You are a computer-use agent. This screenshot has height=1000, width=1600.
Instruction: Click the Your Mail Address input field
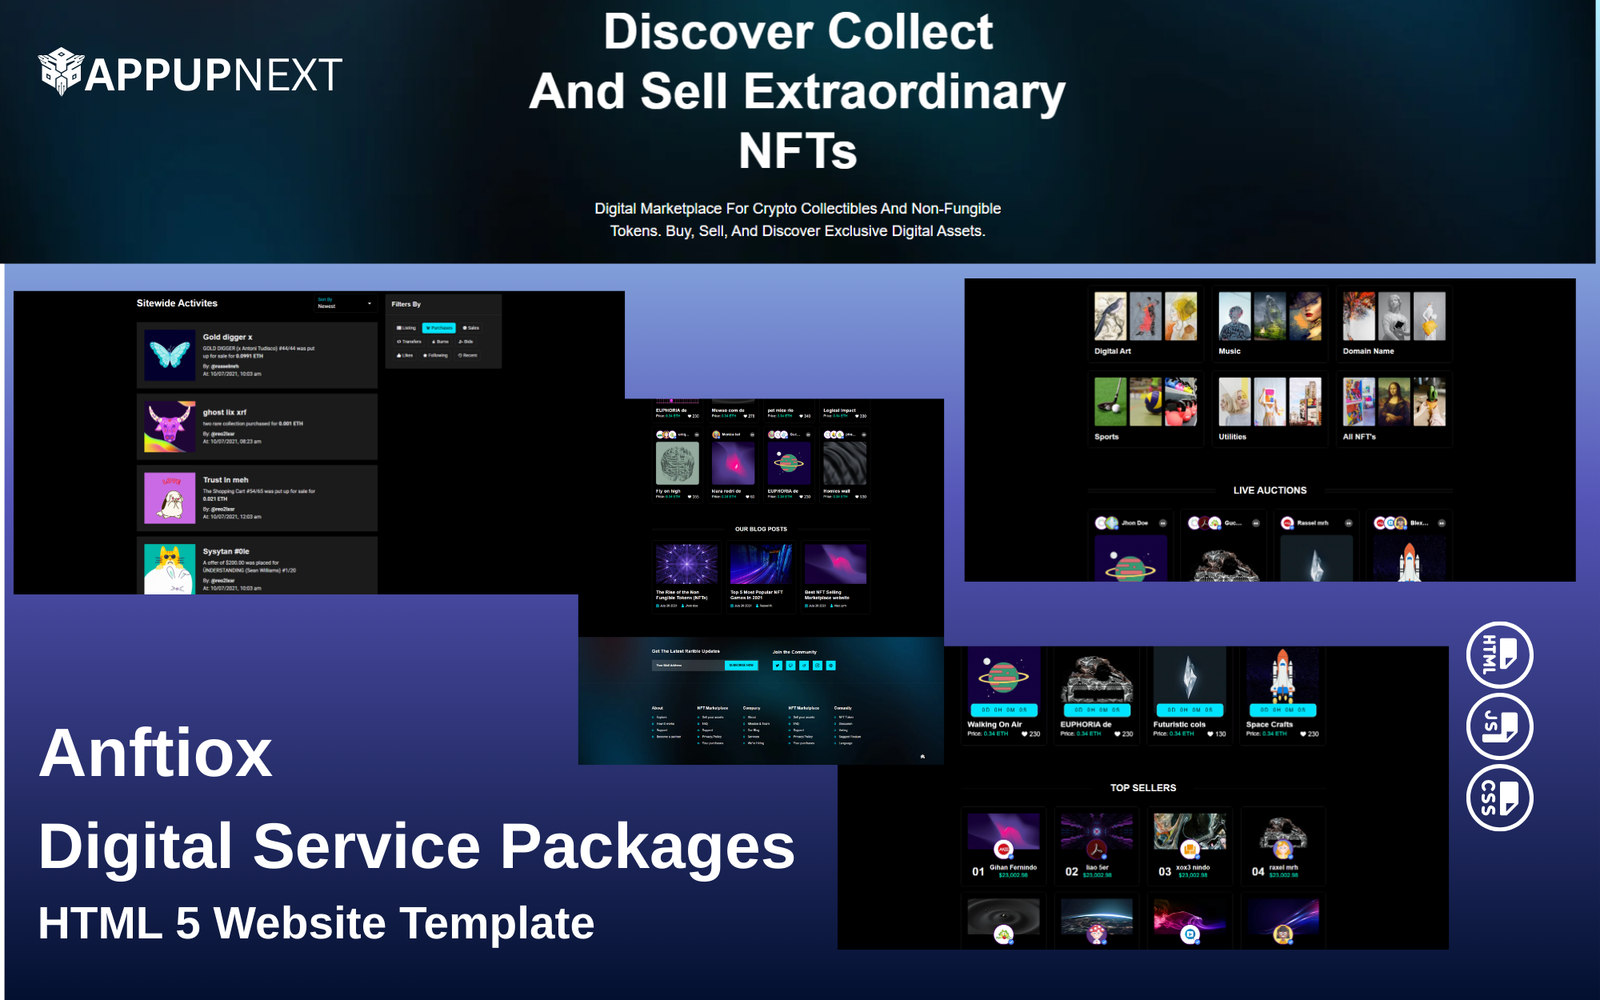point(687,665)
